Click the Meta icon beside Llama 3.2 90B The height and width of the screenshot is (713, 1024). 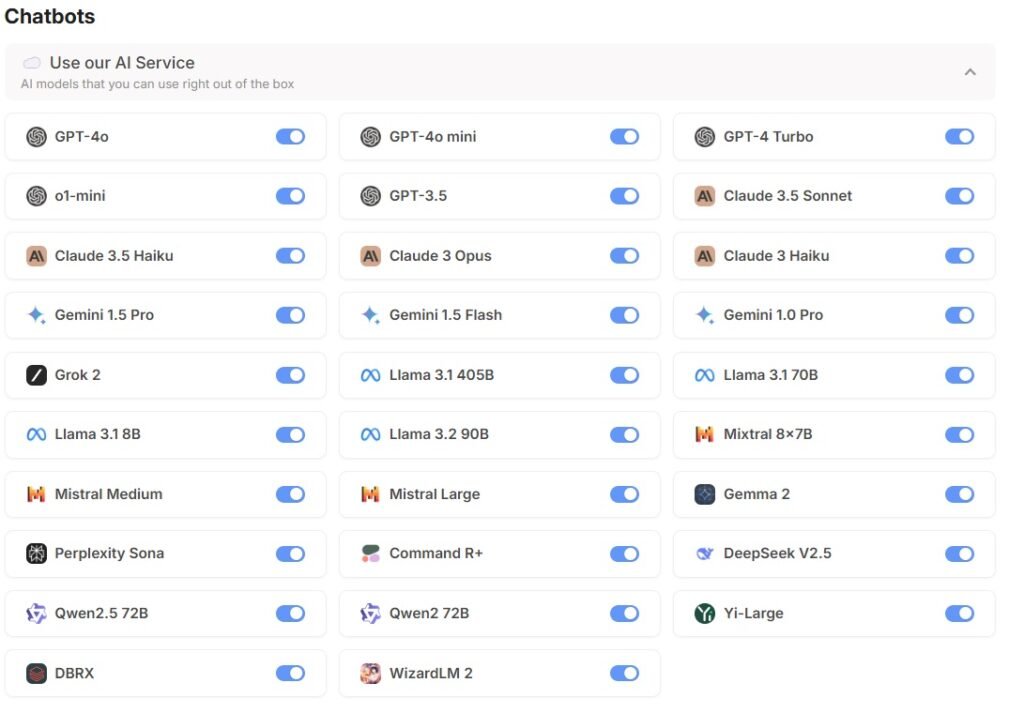coord(370,435)
